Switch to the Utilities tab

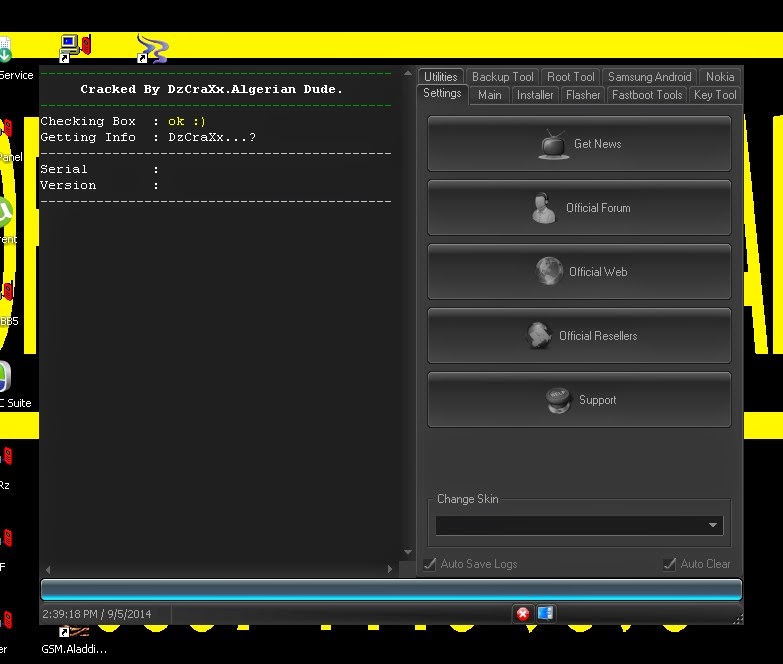[441, 77]
